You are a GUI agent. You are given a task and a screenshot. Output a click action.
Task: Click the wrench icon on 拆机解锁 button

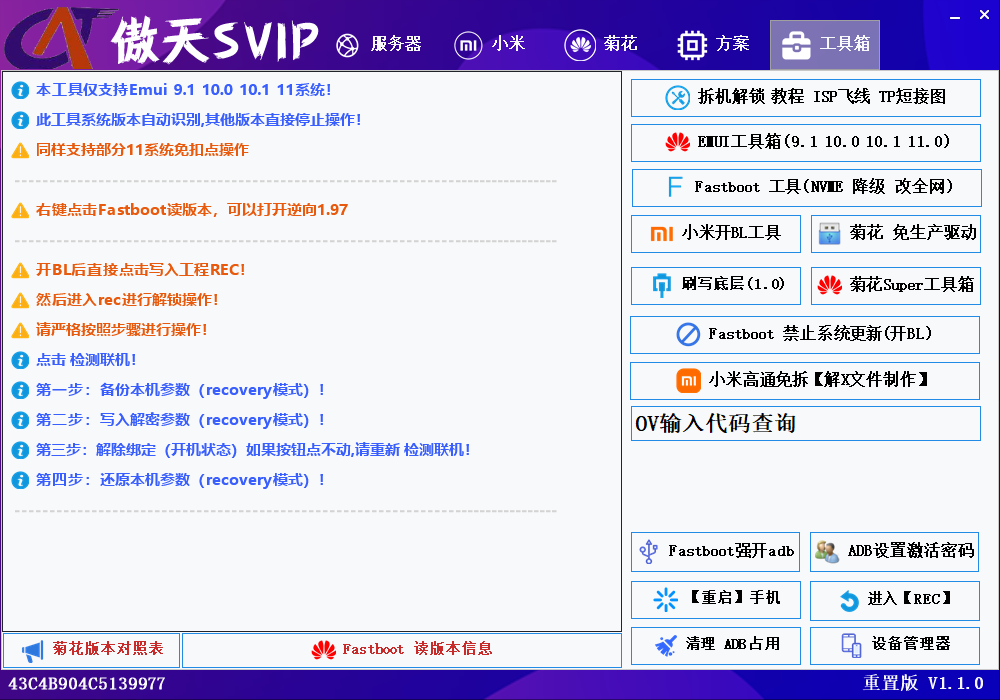coord(677,98)
